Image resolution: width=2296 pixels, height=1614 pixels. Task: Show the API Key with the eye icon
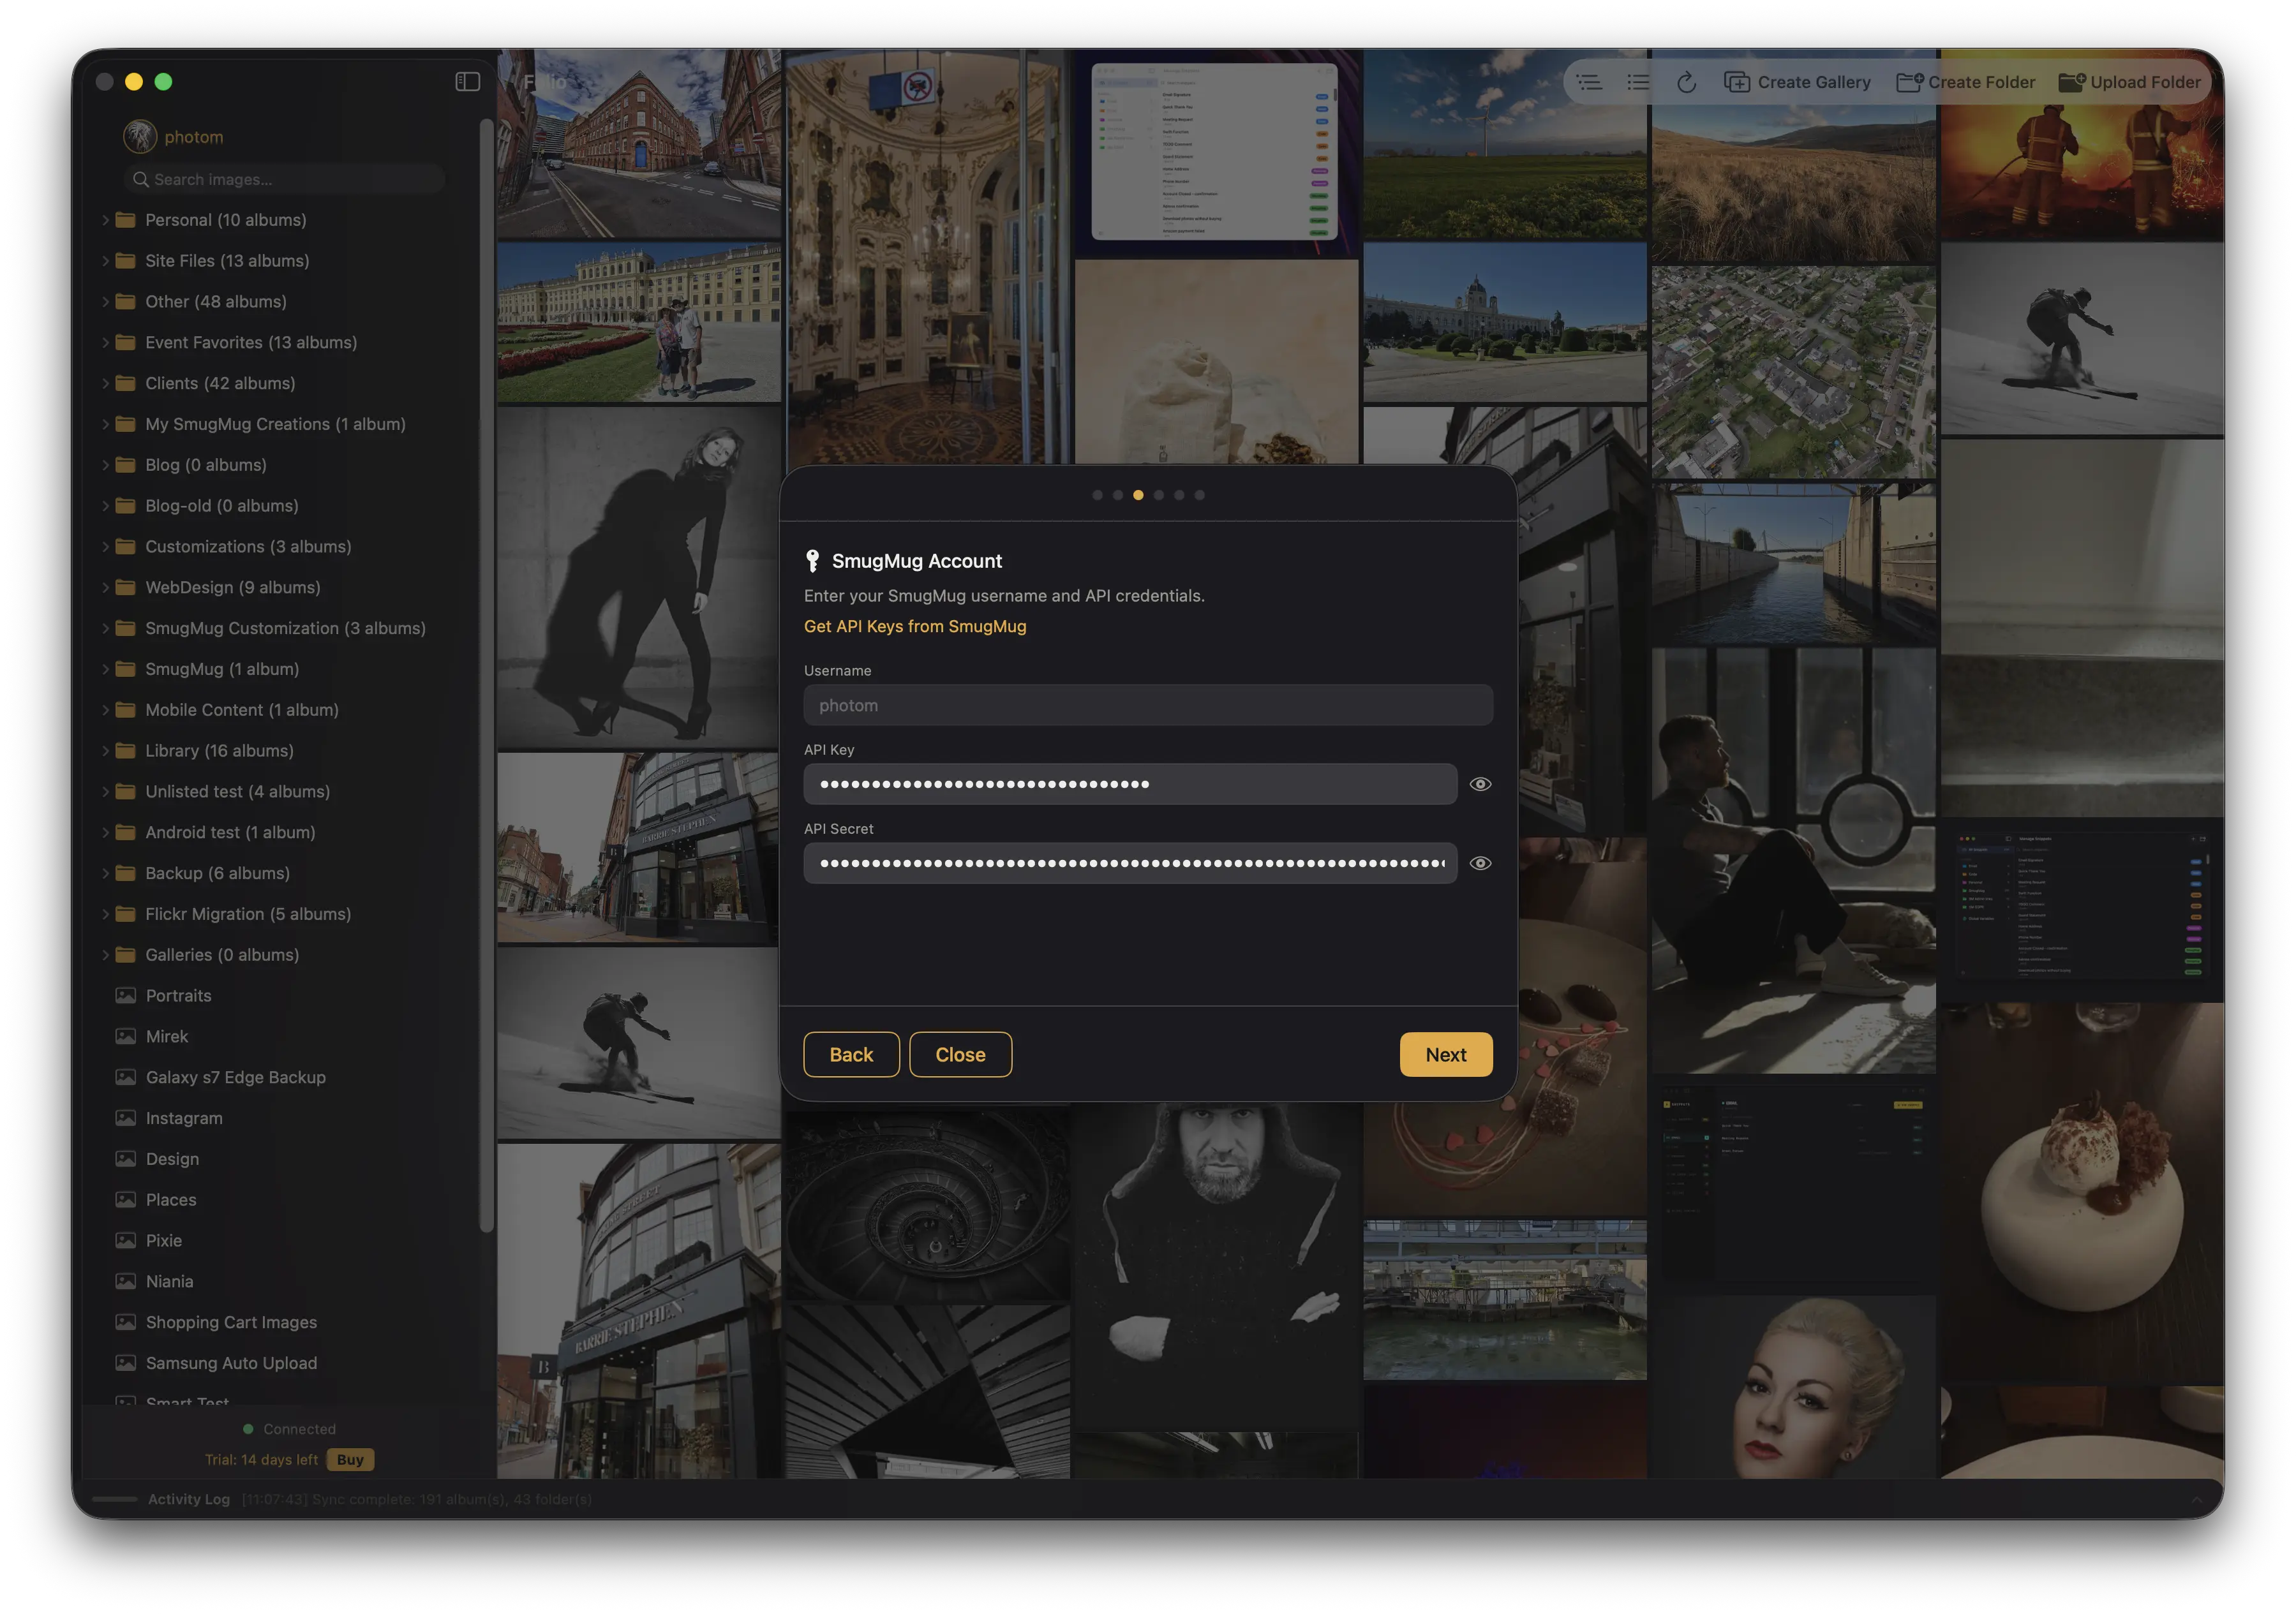coord(1480,784)
